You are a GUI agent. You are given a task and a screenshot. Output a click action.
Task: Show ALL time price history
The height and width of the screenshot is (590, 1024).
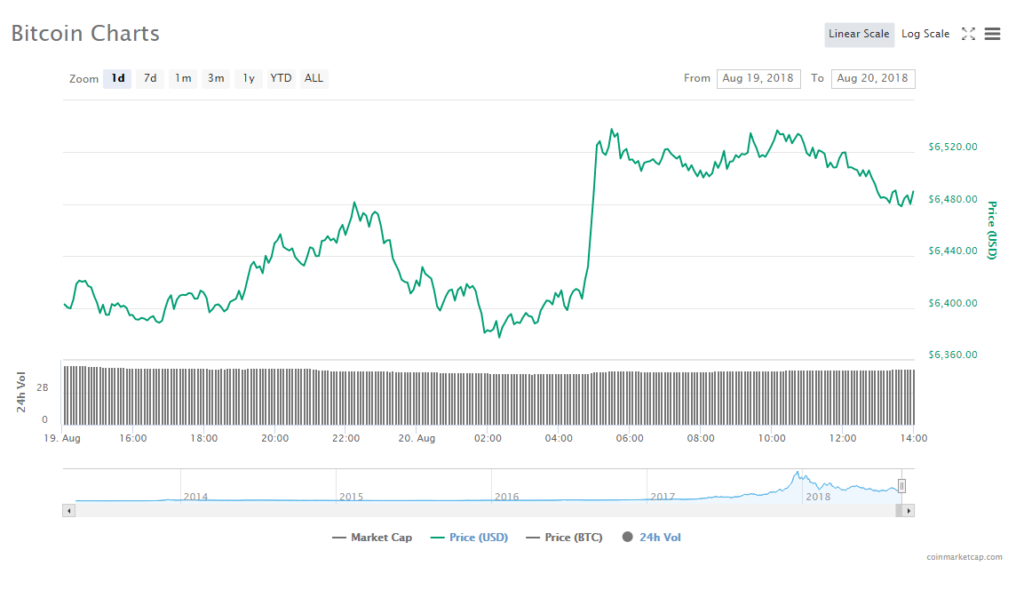click(314, 78)
